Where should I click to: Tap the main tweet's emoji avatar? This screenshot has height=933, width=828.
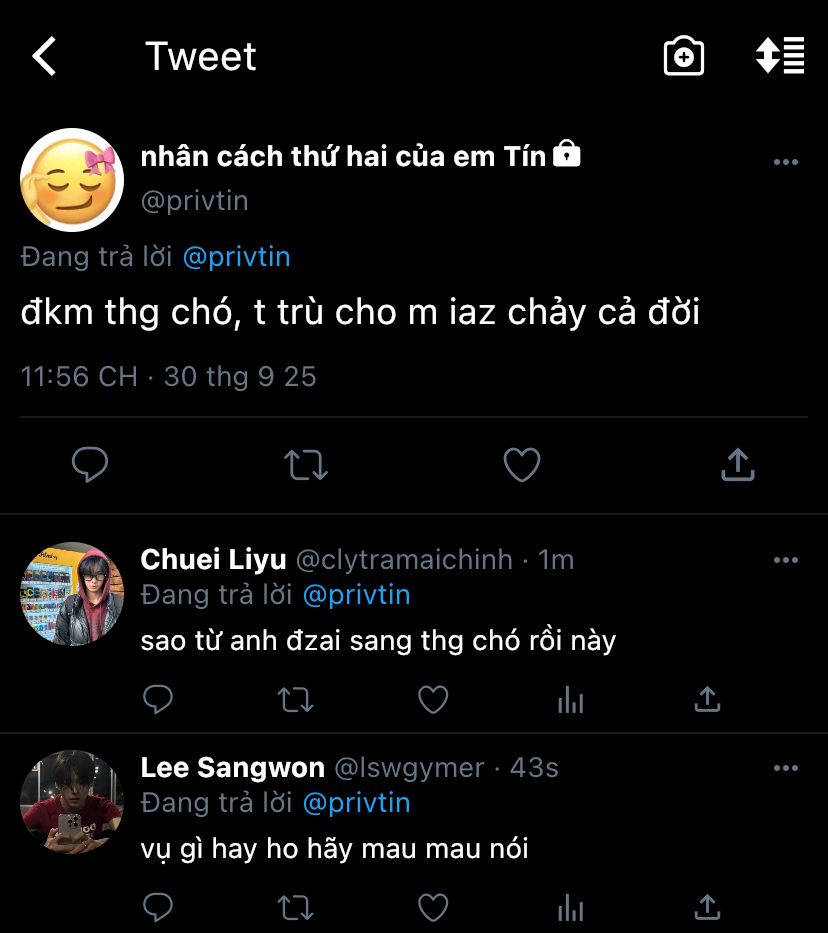pyautogui.click(x=71, y=180)
